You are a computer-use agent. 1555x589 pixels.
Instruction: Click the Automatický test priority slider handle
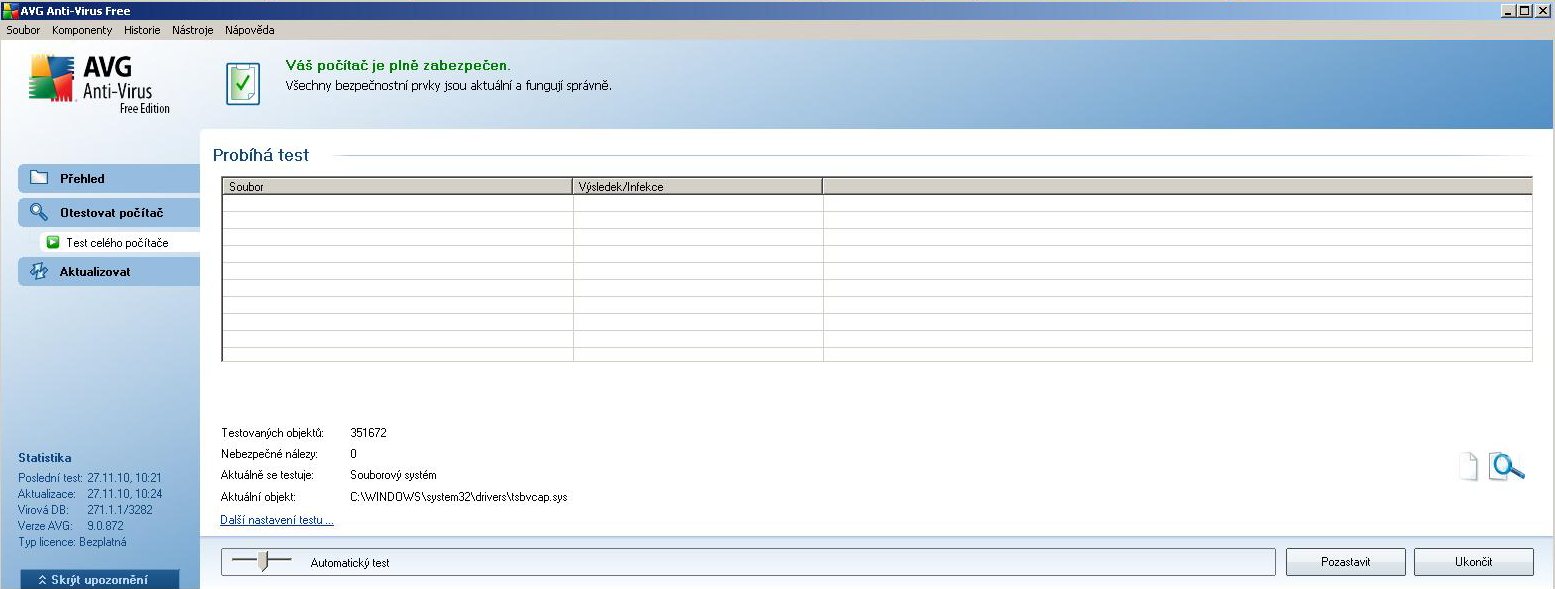263,562
